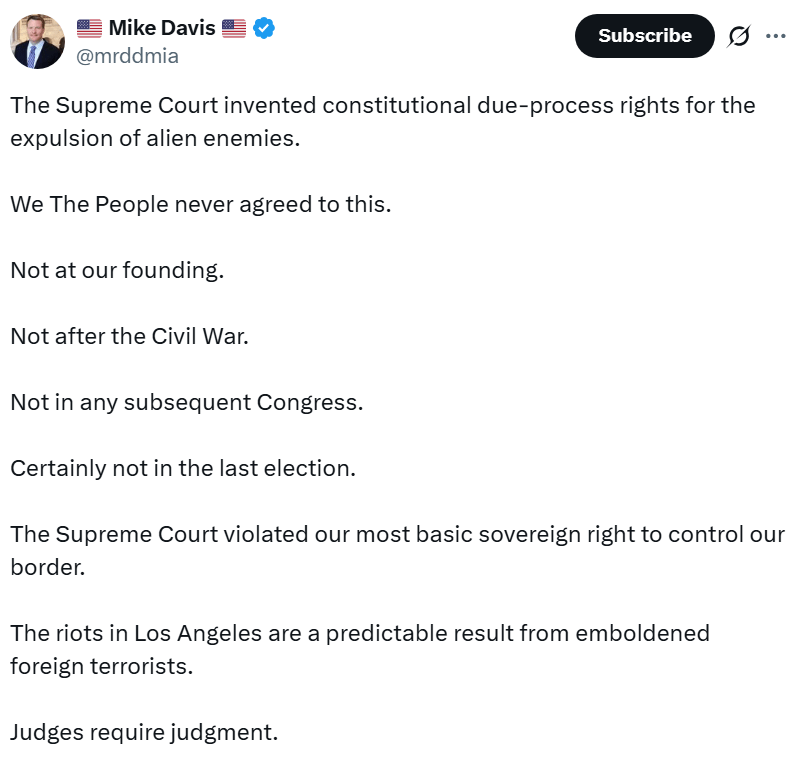Screen dimensions: 794x759
Task: Click the "expulsion of alien enemies" line
Action: (x=155, y=138)
